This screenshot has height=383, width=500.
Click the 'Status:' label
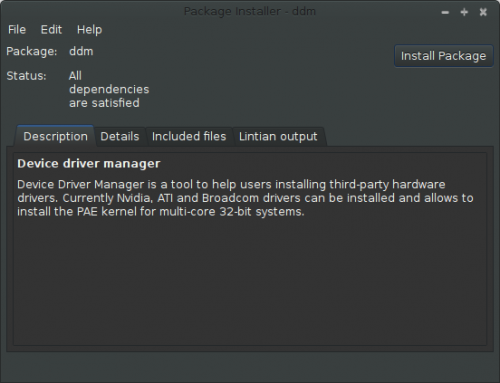[26, 76]
